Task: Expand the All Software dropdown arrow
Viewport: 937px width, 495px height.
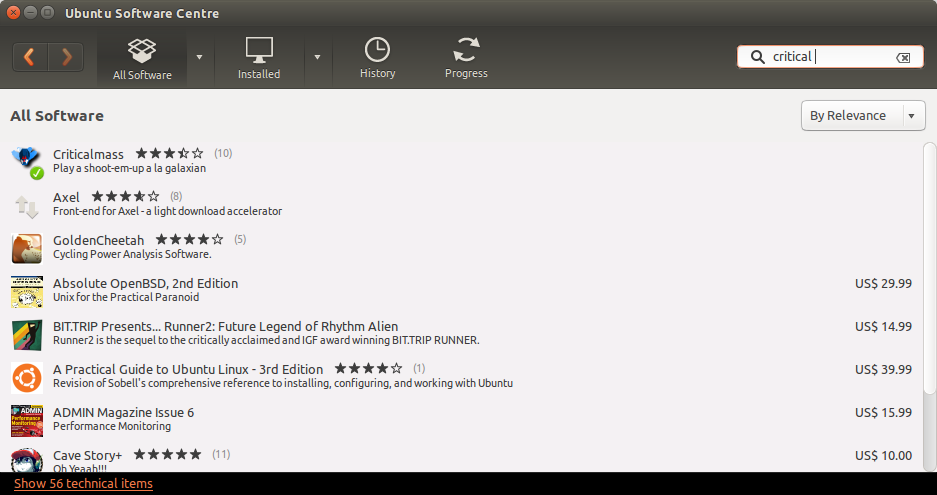Action: [200, 57]
